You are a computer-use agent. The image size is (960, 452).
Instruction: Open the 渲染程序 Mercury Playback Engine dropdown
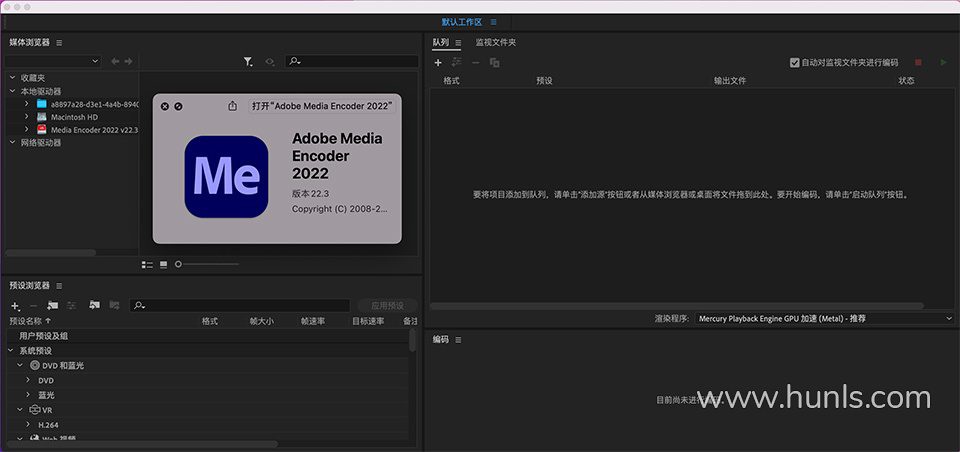[824, 318]
